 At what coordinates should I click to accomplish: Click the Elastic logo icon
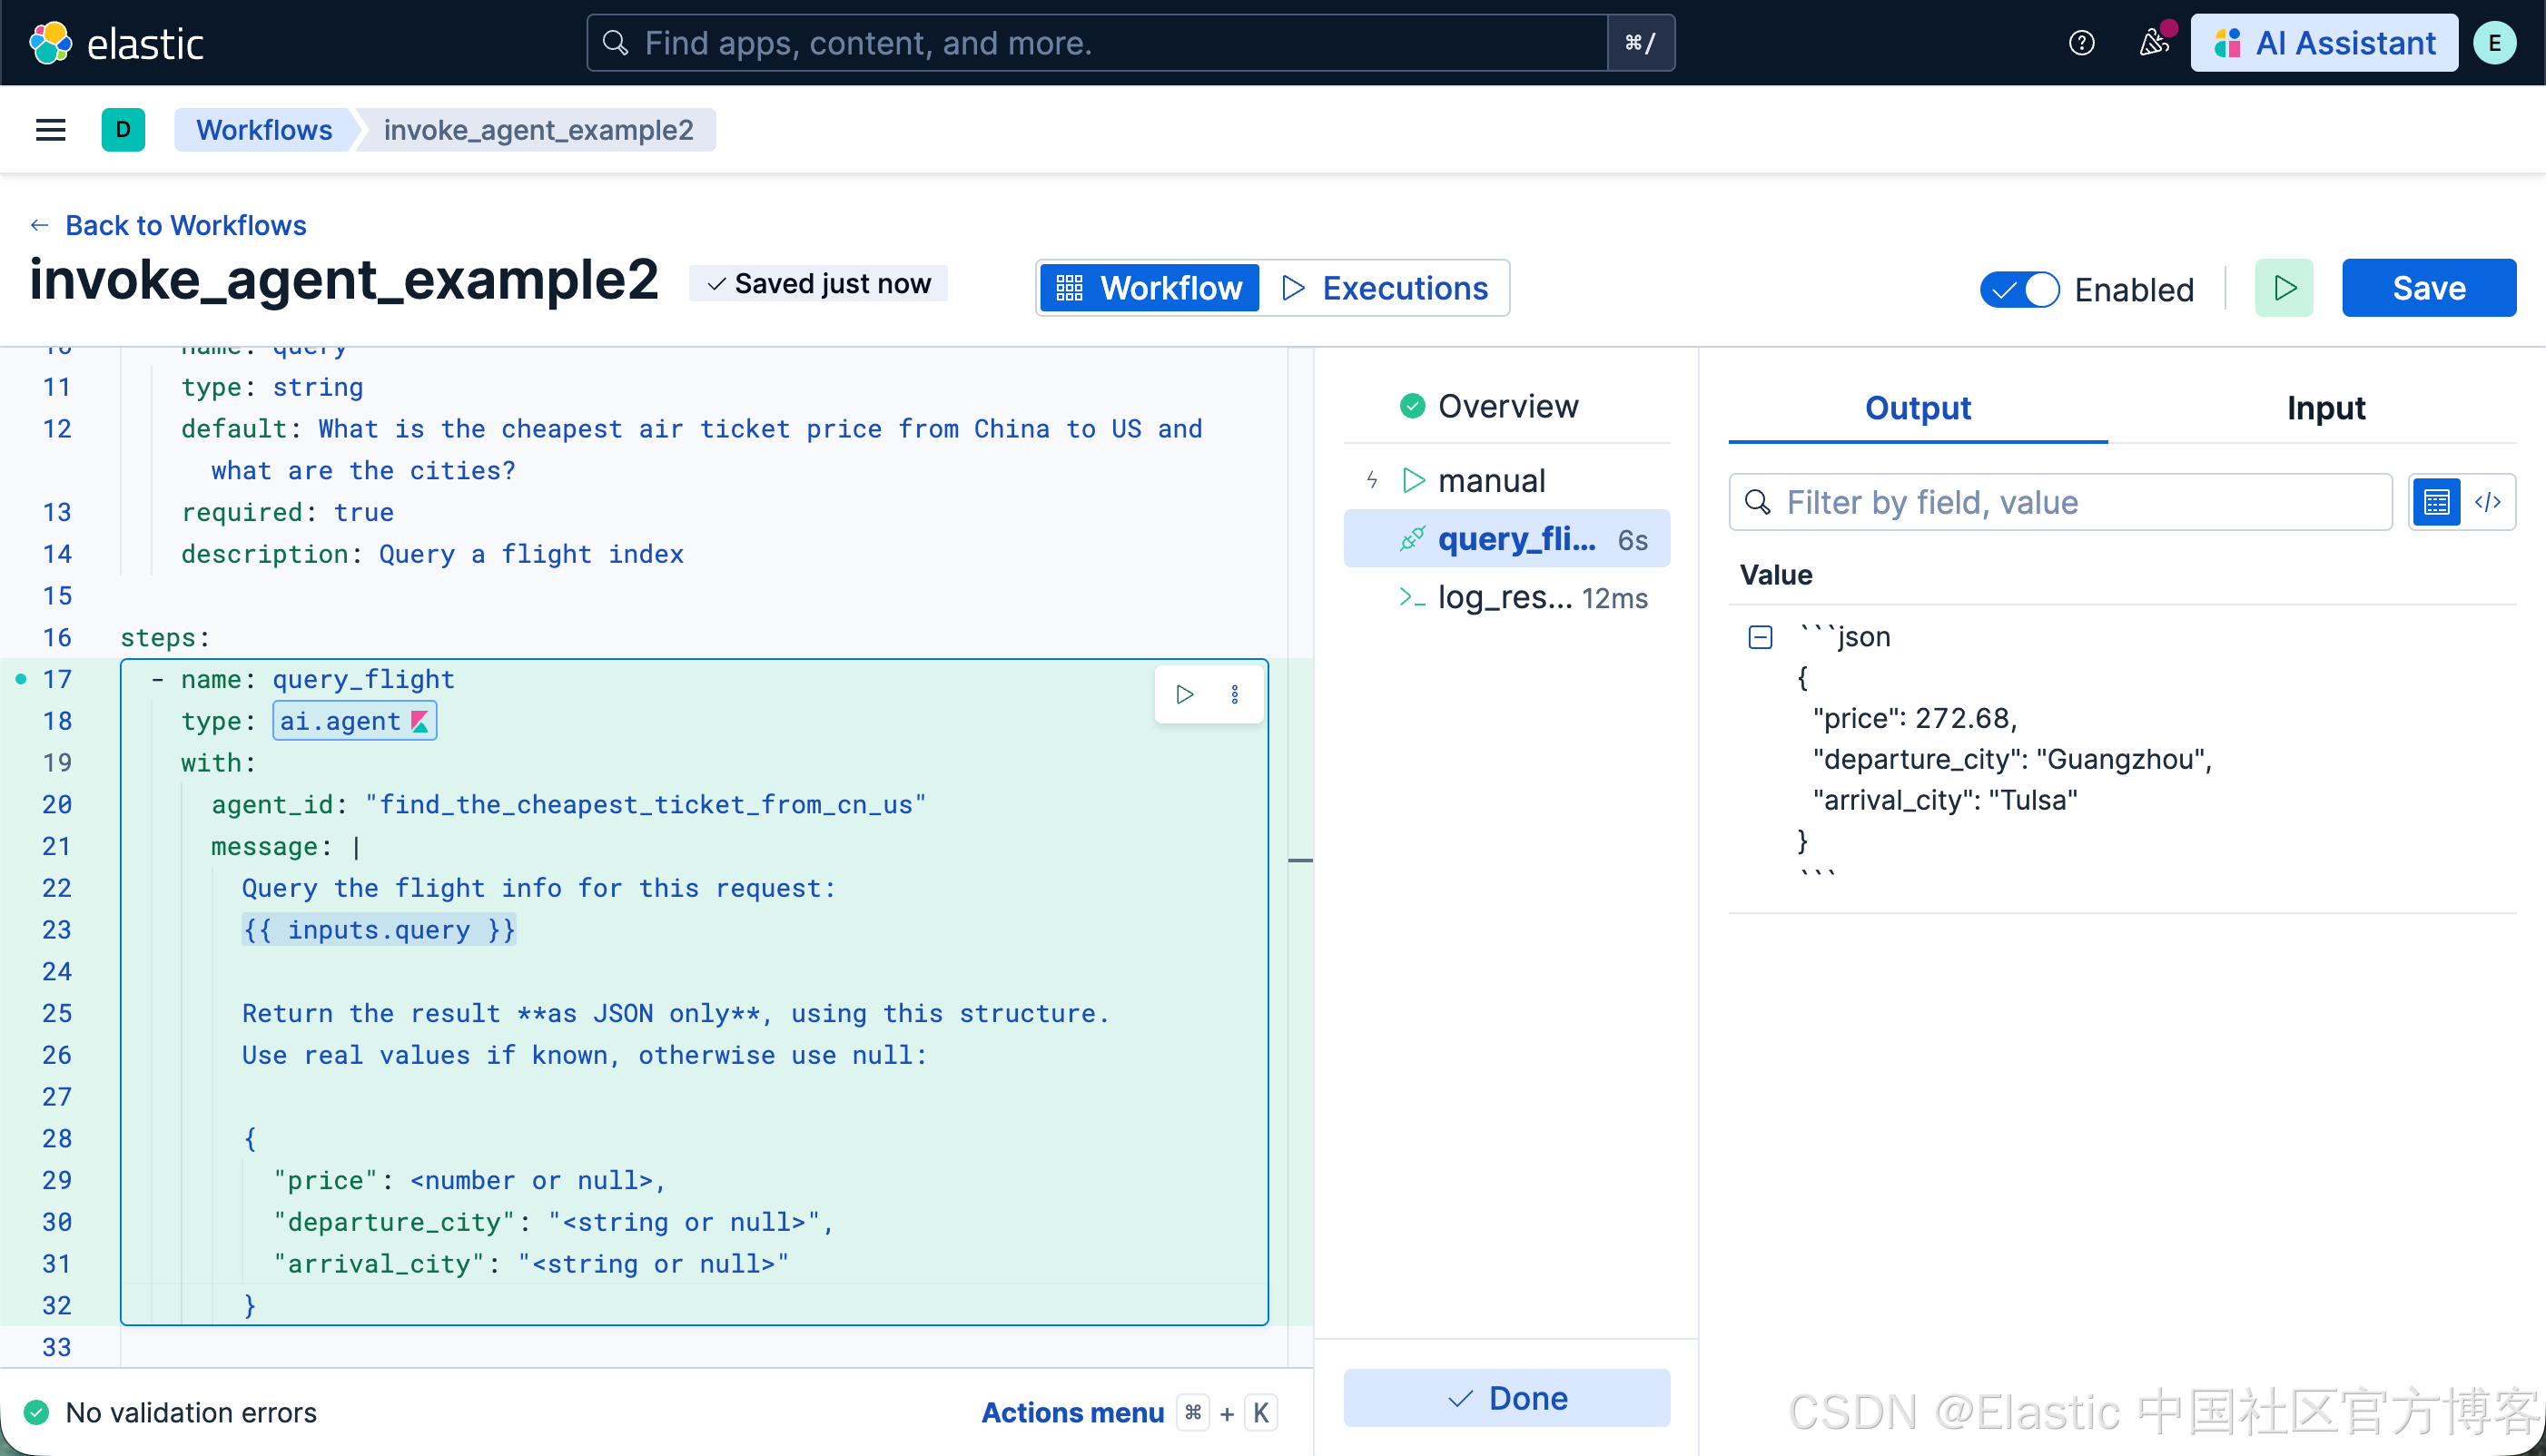pos(50,43)
